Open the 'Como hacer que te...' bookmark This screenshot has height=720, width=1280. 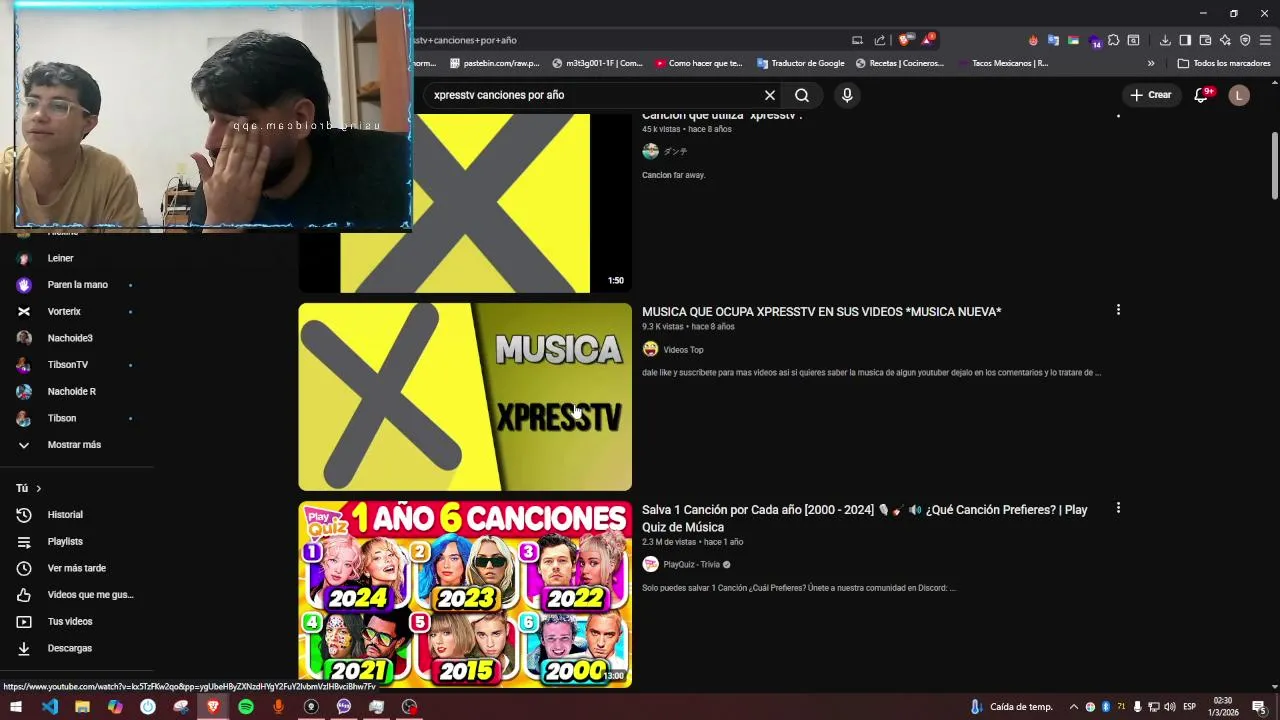point(698,63)
